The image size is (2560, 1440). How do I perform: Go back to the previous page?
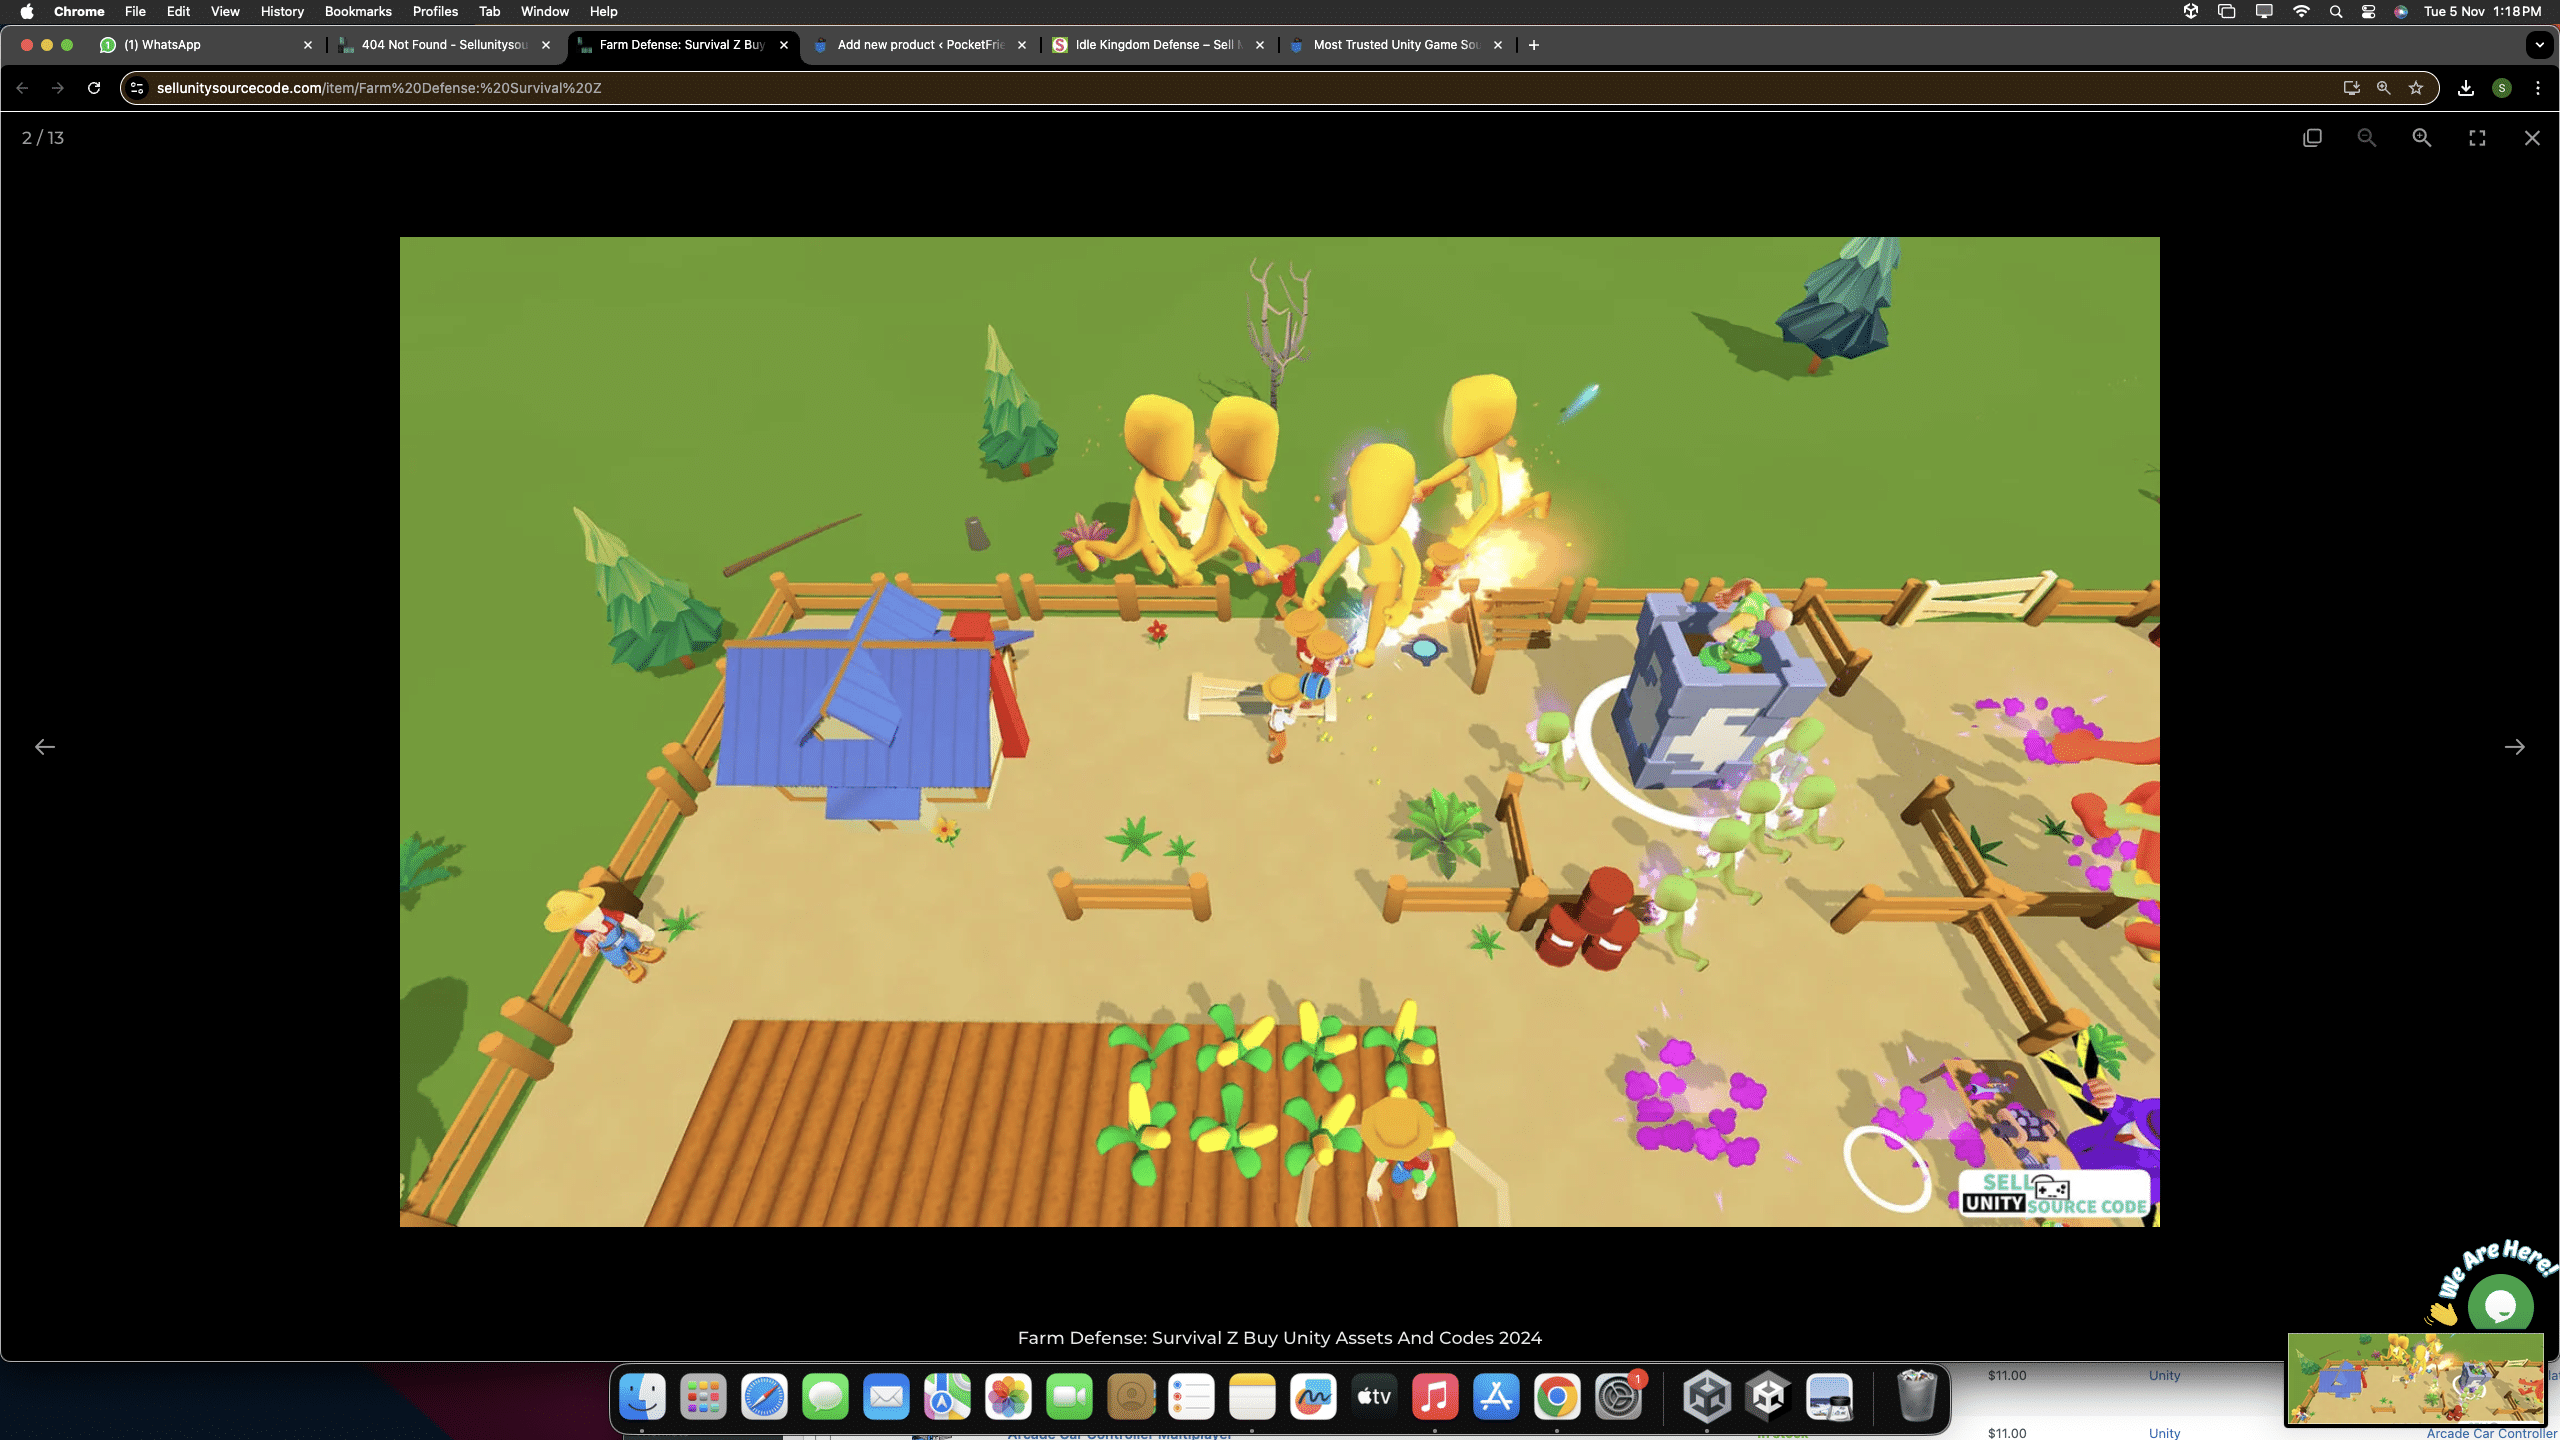[x=22, y=88]
